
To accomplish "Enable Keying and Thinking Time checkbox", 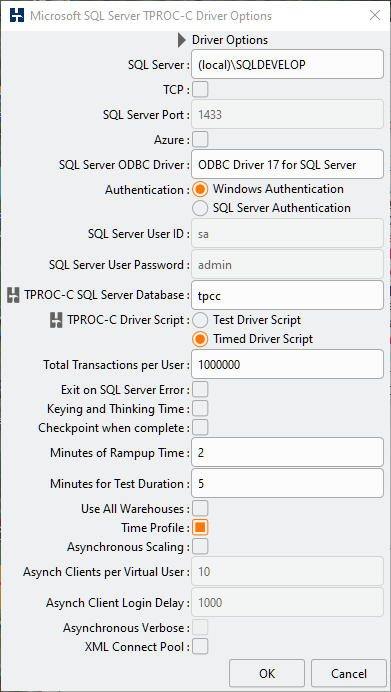I will (200, 409).
